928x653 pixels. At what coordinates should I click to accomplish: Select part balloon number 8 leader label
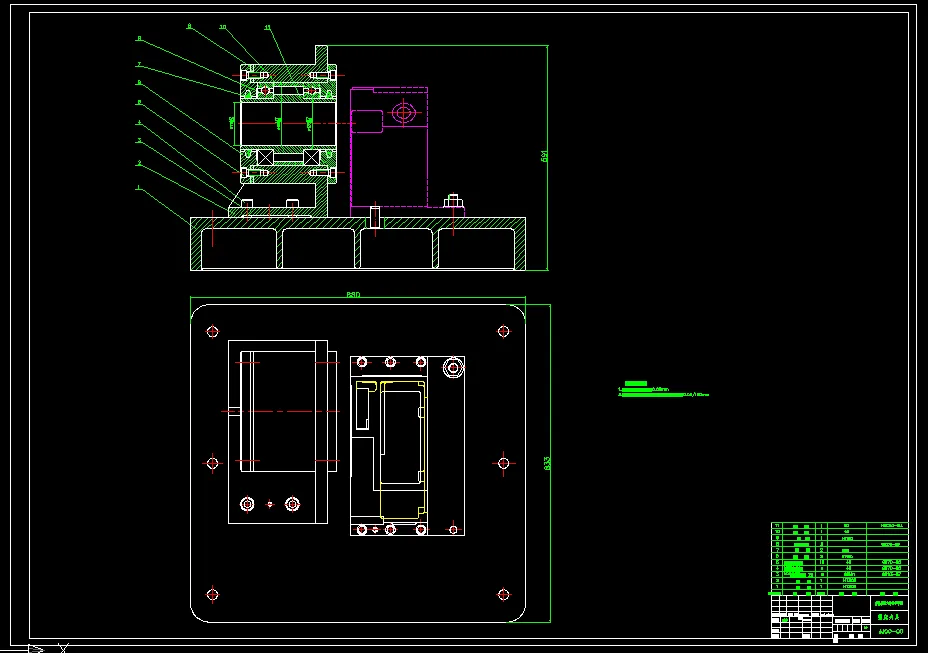(139, 38)
